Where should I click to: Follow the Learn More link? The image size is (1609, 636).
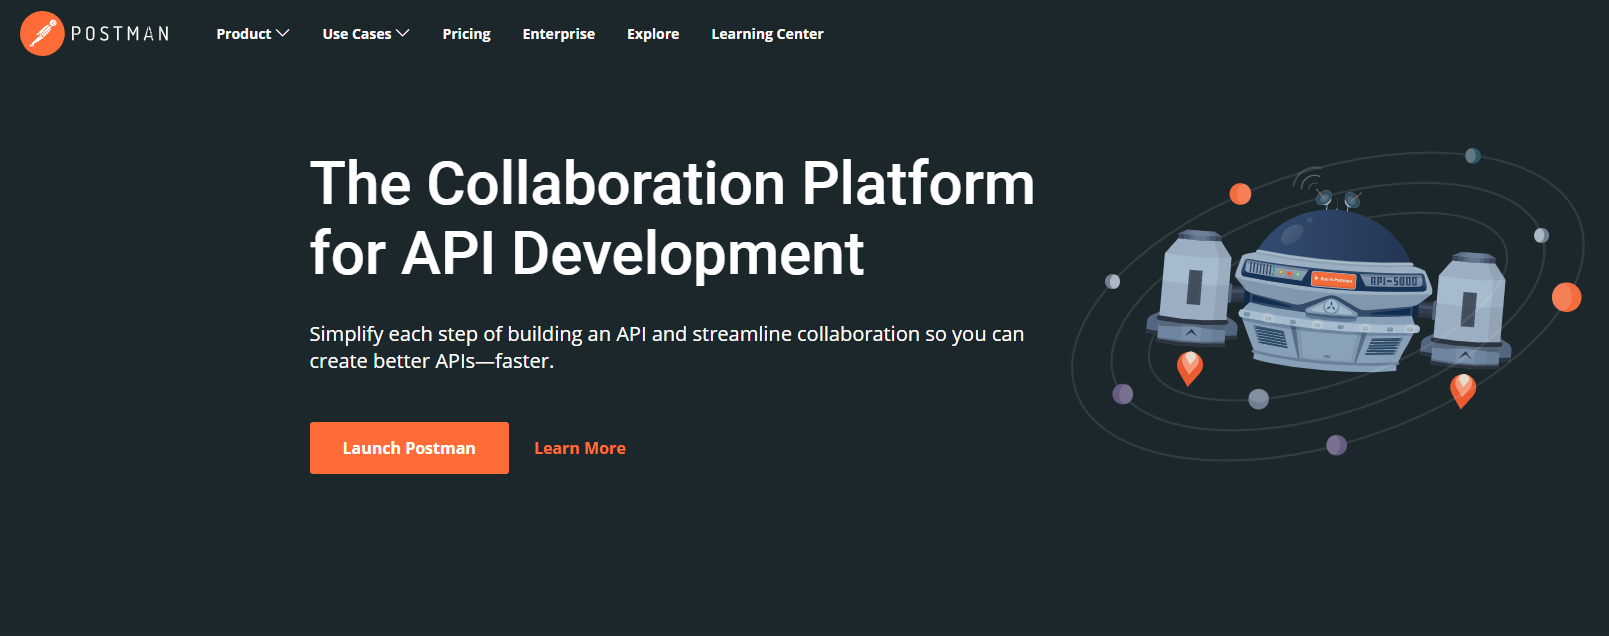click(580, 448)
